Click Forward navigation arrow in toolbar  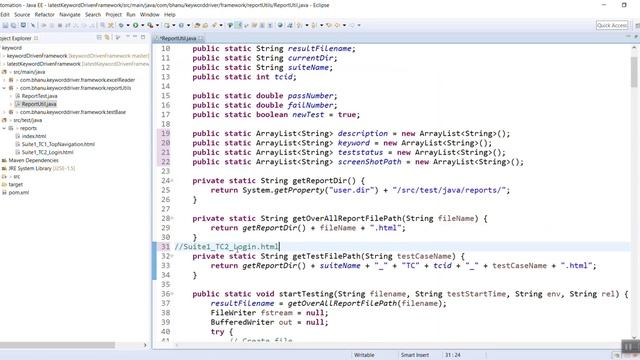[x=352, y=25]
